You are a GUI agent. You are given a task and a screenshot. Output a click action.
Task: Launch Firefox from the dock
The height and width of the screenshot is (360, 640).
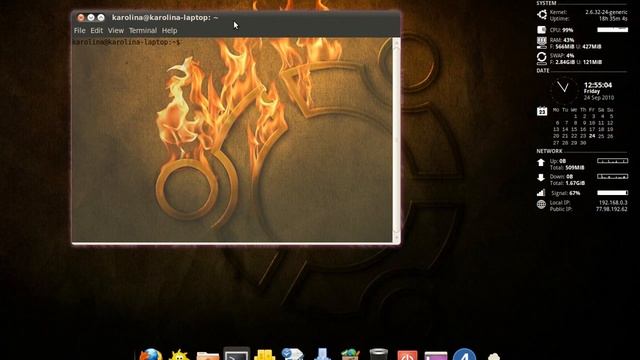tap(151, 354)
